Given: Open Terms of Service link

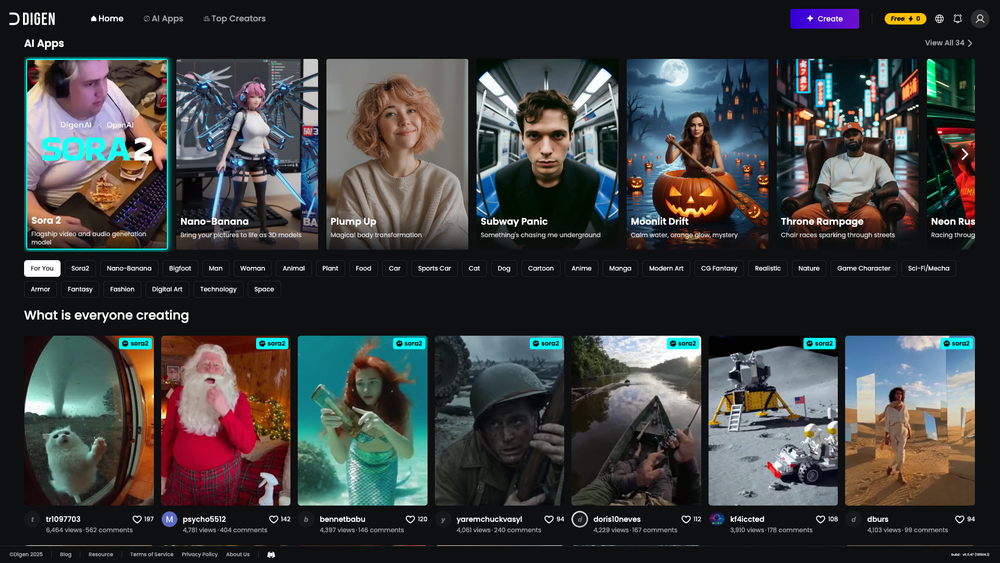Looking at the screenshot, I should tap(152, 555).
